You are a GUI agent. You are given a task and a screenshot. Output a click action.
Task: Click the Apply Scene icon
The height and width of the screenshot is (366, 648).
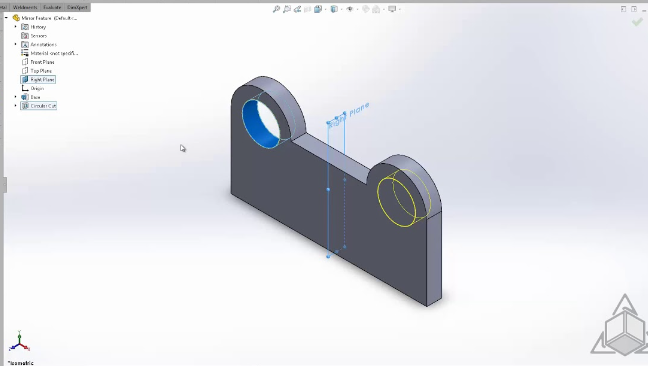tap(376, 9)
